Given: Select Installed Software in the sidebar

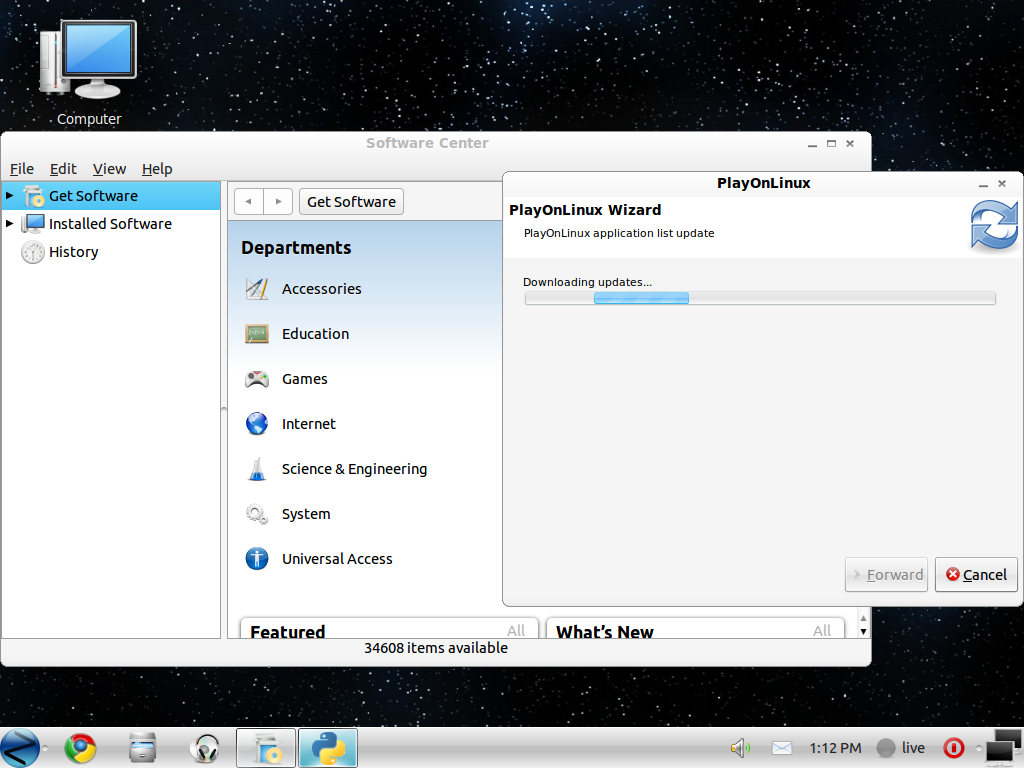Looking at the screenshot, I should coord(110,224).
